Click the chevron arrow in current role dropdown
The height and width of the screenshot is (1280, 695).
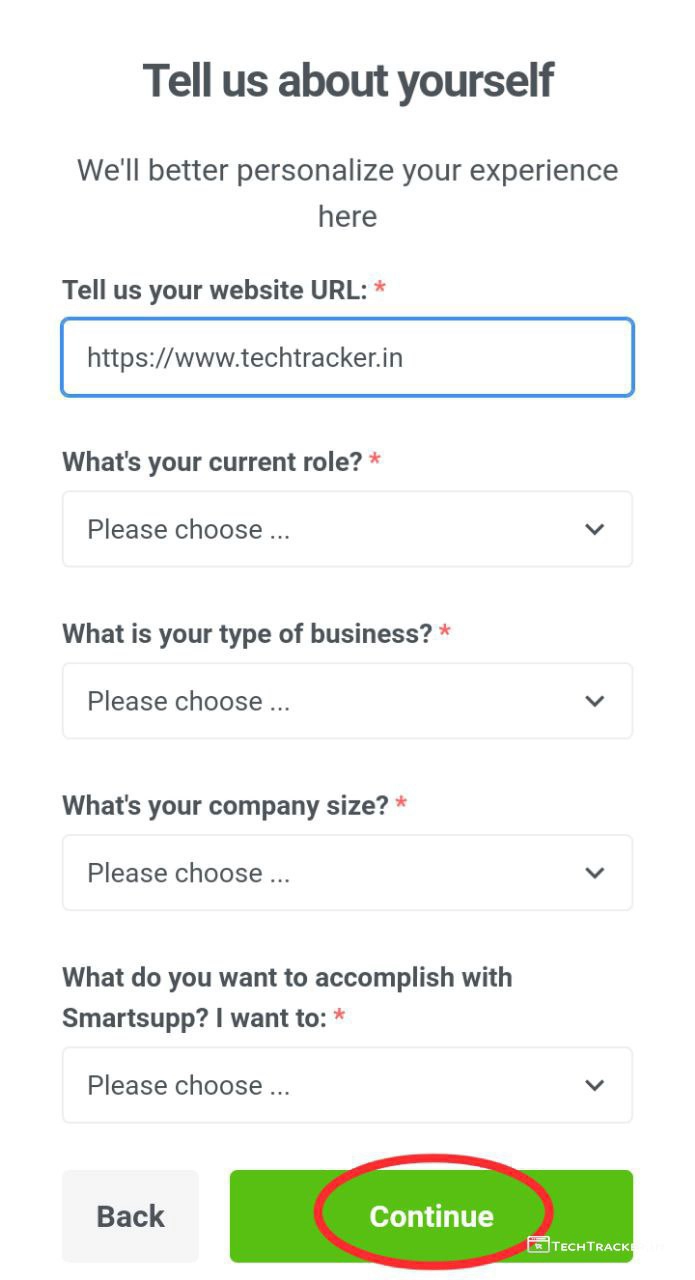coord(595,529)
